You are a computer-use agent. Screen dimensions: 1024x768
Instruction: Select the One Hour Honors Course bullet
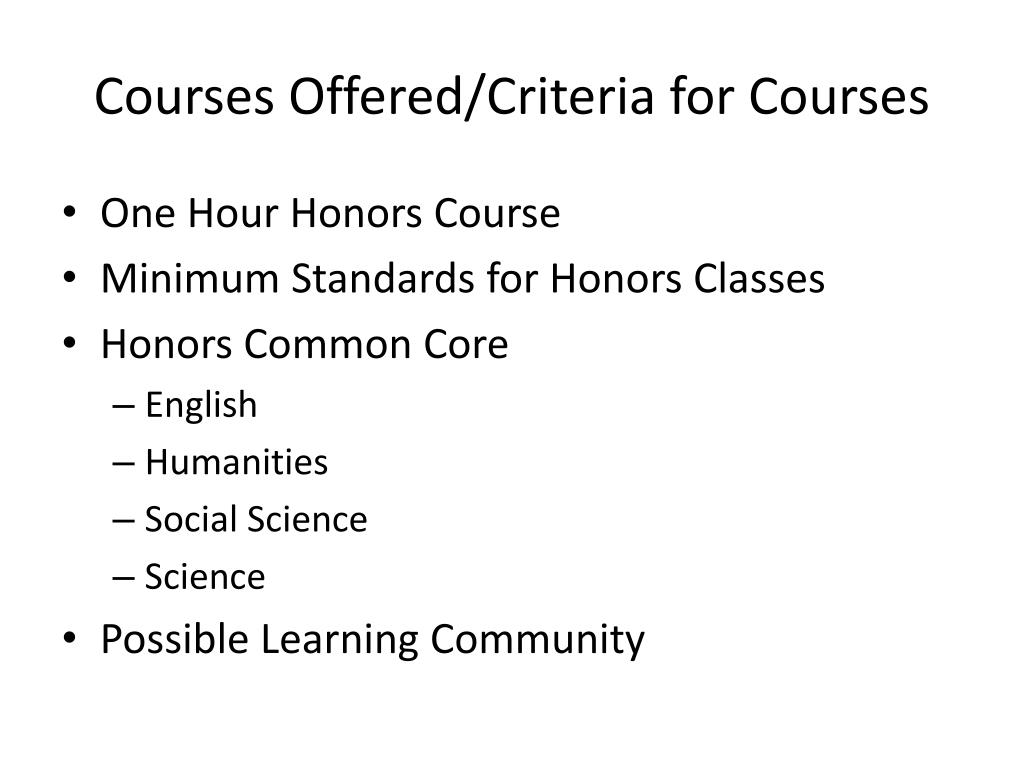pyautogui.click(x=330, y=214)
